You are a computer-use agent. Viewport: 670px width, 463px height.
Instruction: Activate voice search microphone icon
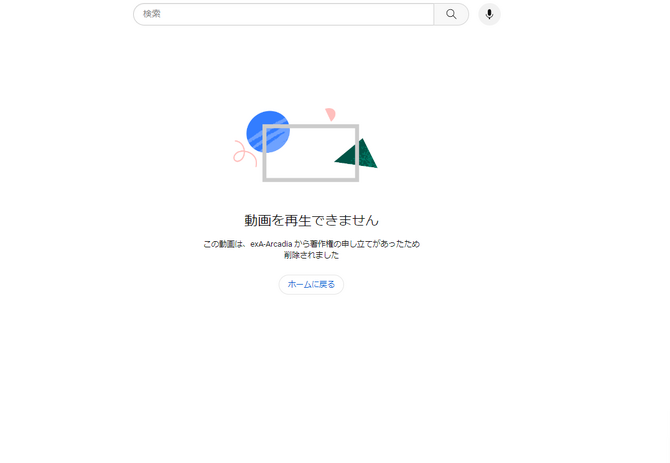coord(489,14)
